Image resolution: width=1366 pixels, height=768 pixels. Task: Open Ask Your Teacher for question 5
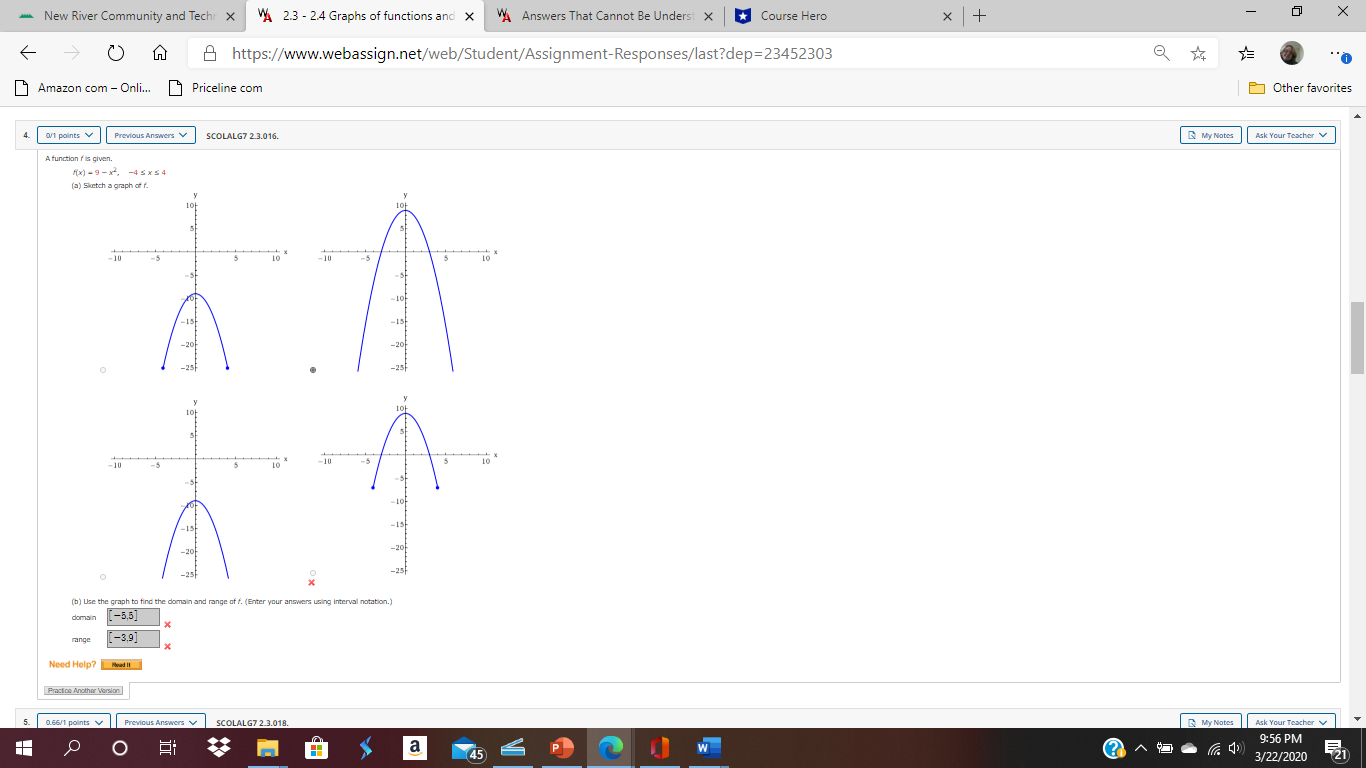click(x=1291, y=722)
